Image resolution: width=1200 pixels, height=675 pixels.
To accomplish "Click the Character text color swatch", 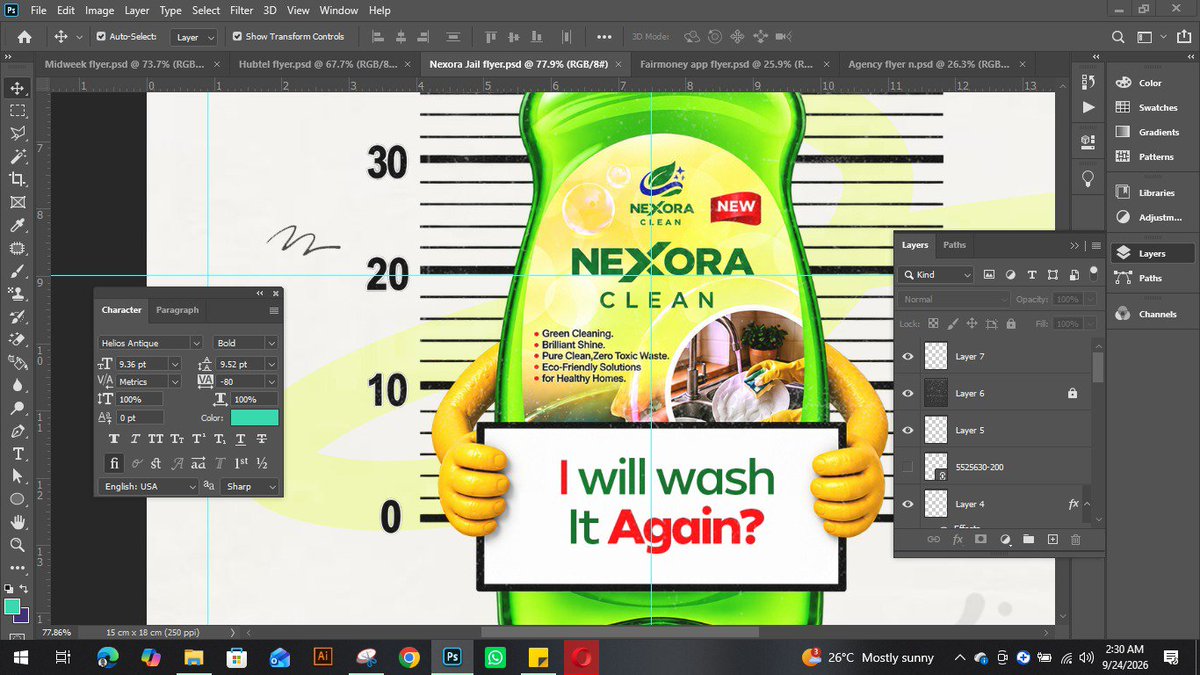I will click(x=255, y=418).
